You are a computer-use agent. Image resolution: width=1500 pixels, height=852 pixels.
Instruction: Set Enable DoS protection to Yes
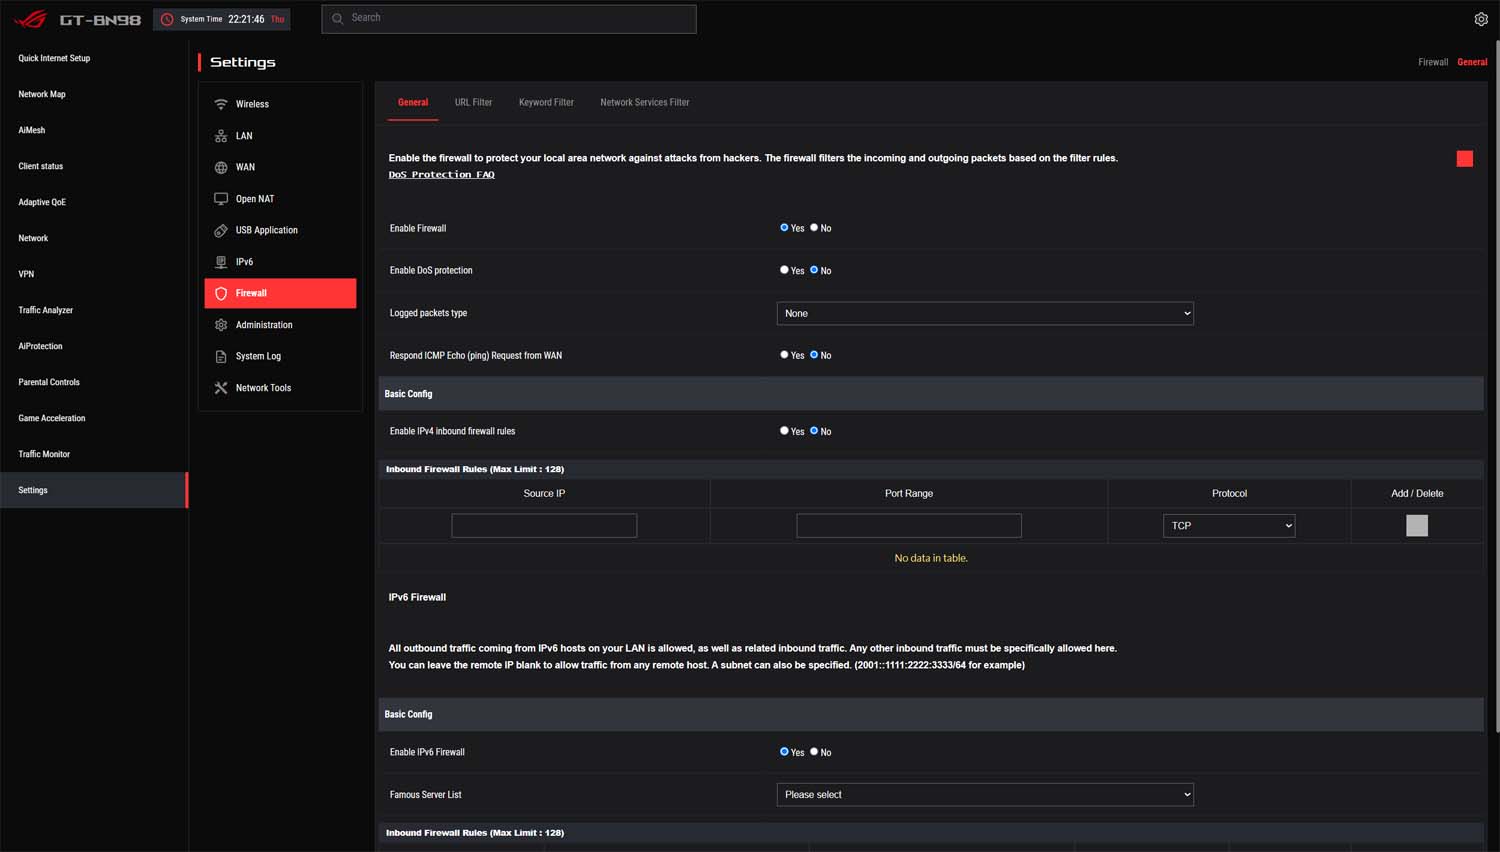coord(784,270)
